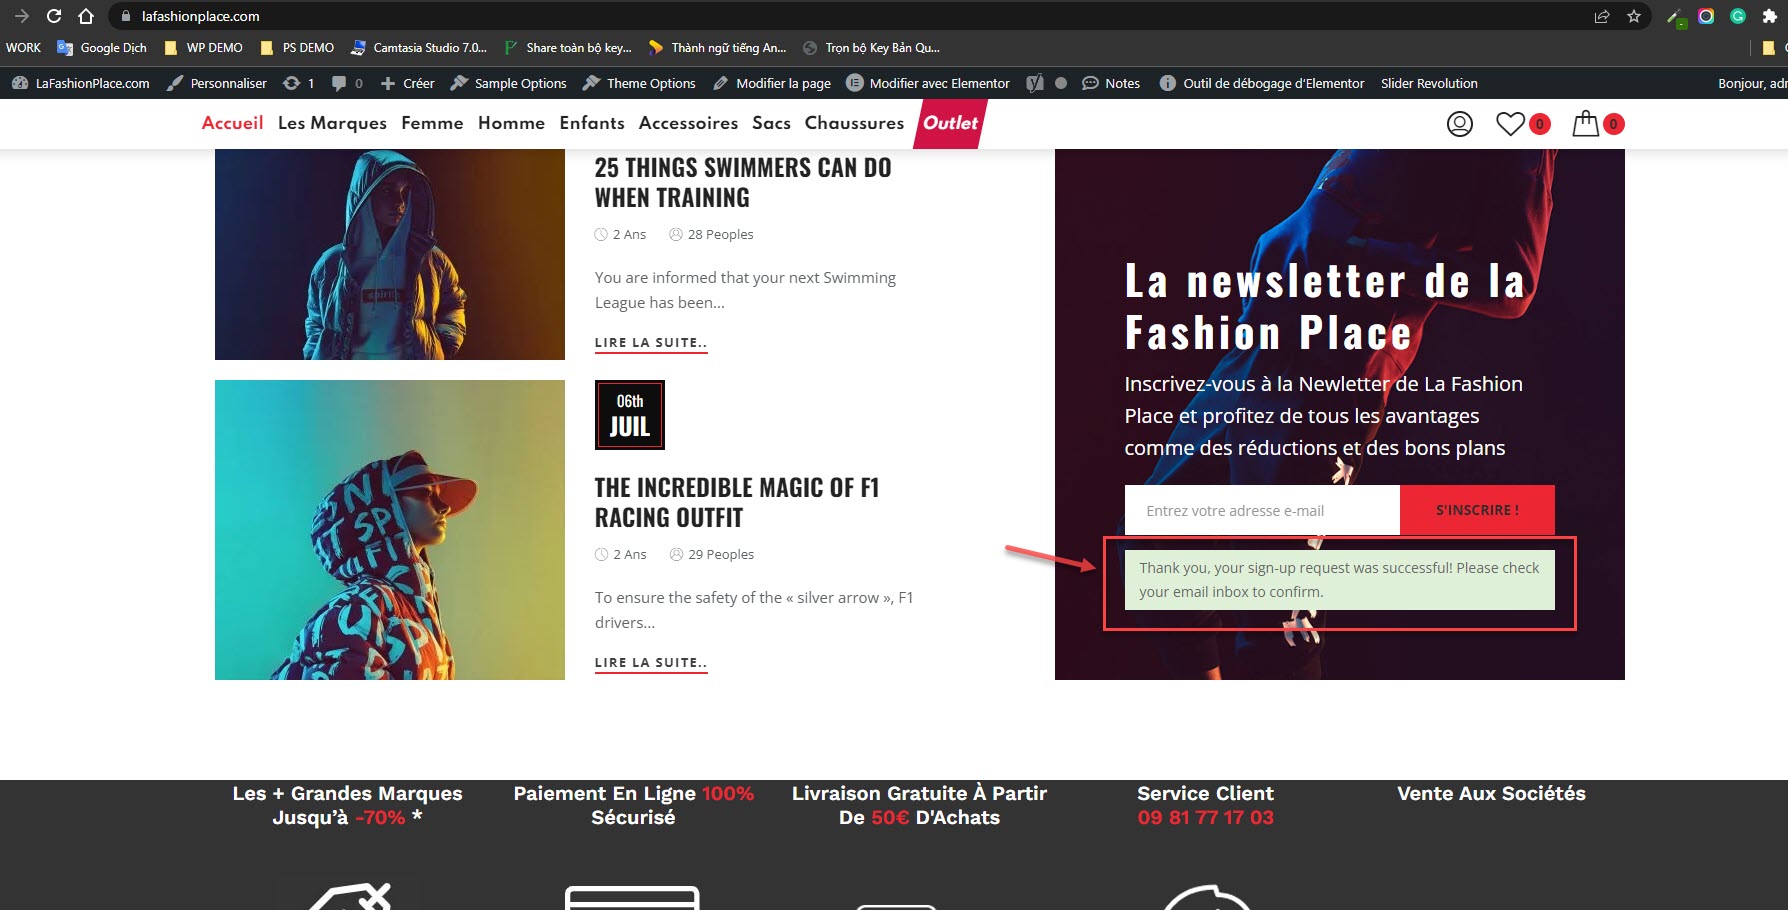Click Modifier avec Elementor

click(x=928, y=83)
